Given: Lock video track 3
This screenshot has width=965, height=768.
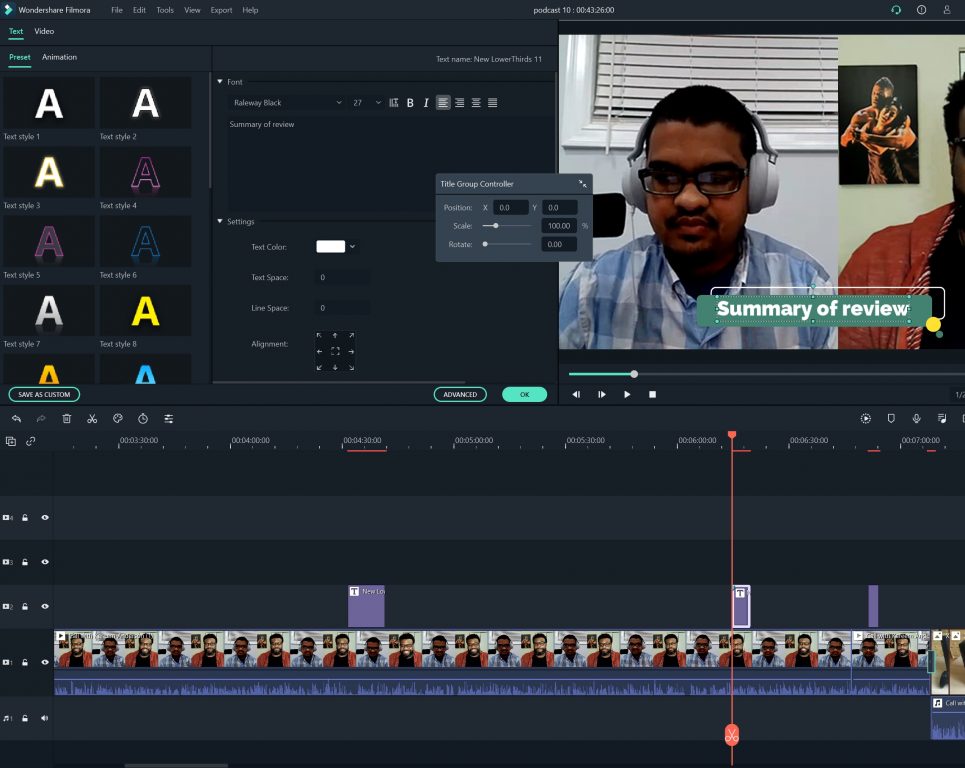Looking at the screenshot, I should coord(25,562).
